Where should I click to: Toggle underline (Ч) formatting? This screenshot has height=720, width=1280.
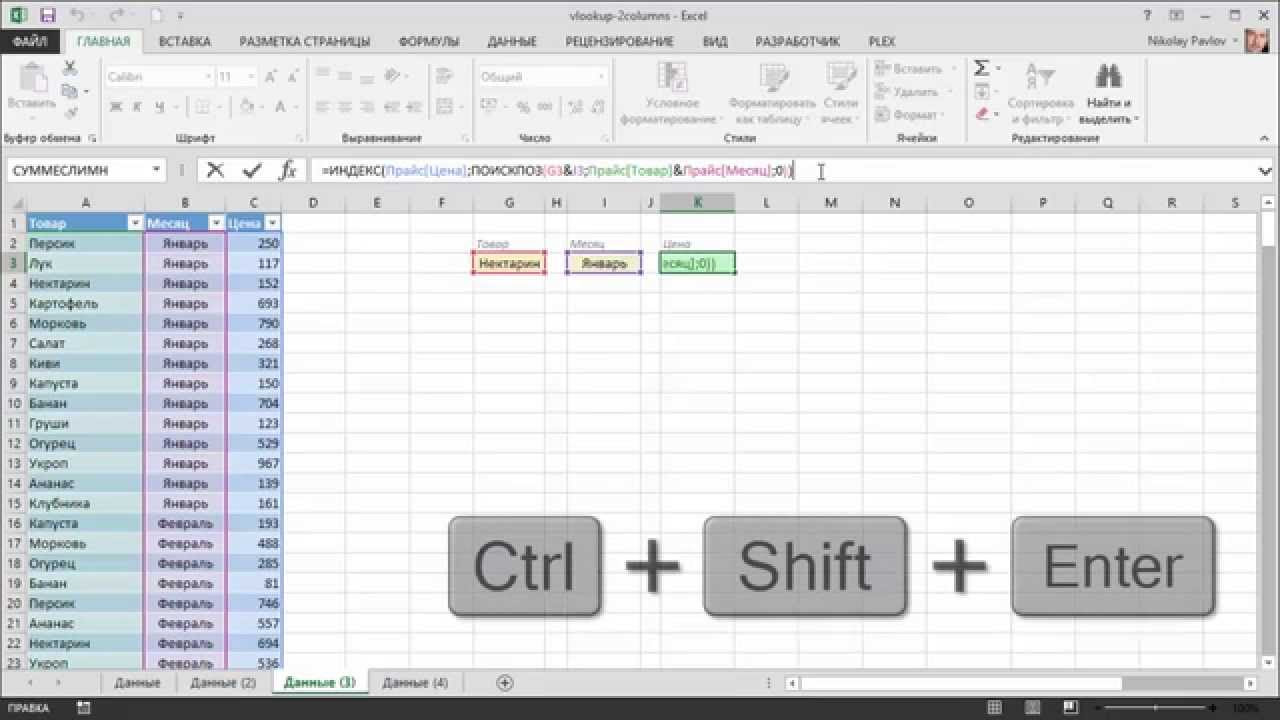pos(157,106)
